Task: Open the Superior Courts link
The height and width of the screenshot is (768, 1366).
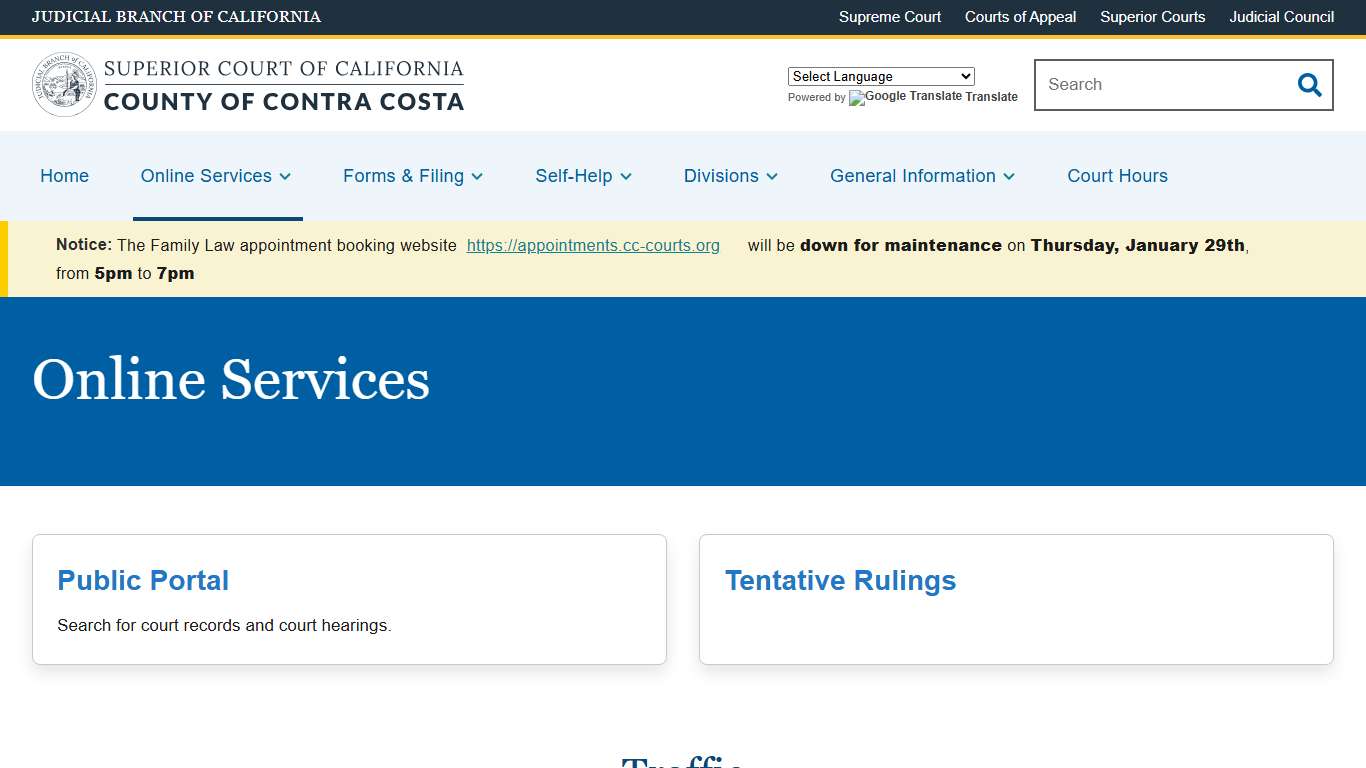Action: coord(1152,17)
